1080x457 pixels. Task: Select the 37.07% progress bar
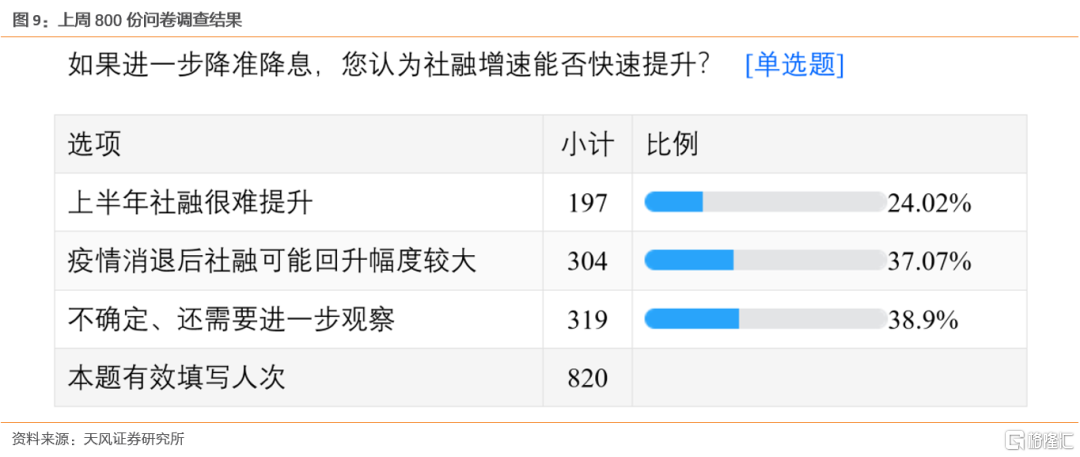765,260
